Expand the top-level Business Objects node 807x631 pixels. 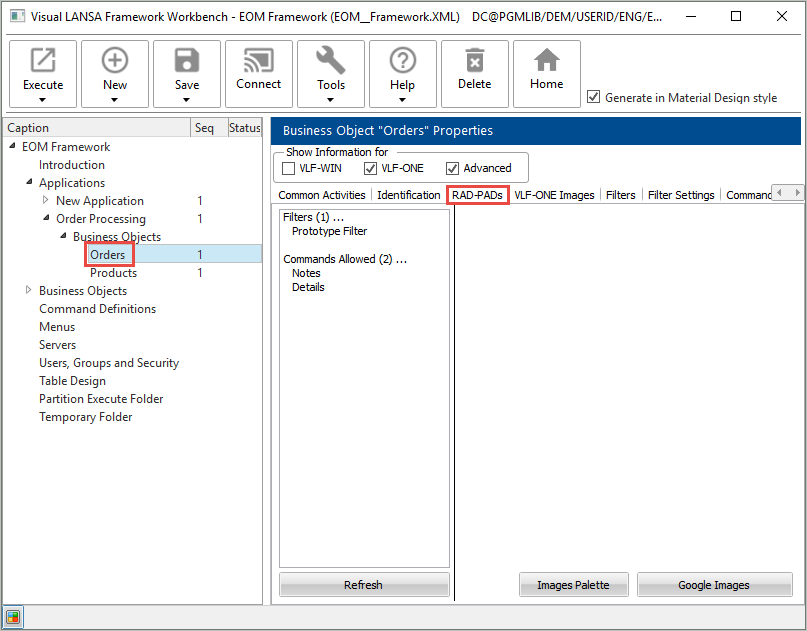coord(28,291)
